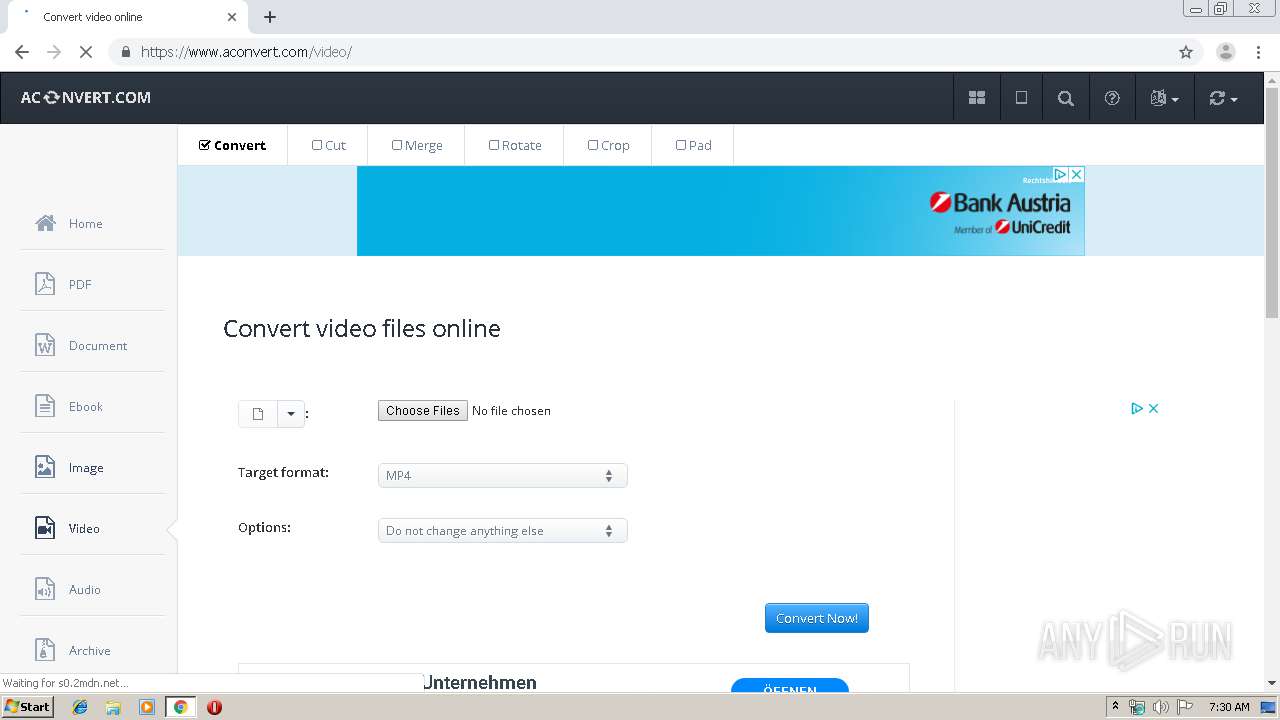Open the search icon in header
The width and height of the screenshot is (1280, 720).
pyautogui.click(x=1066, y=98)
